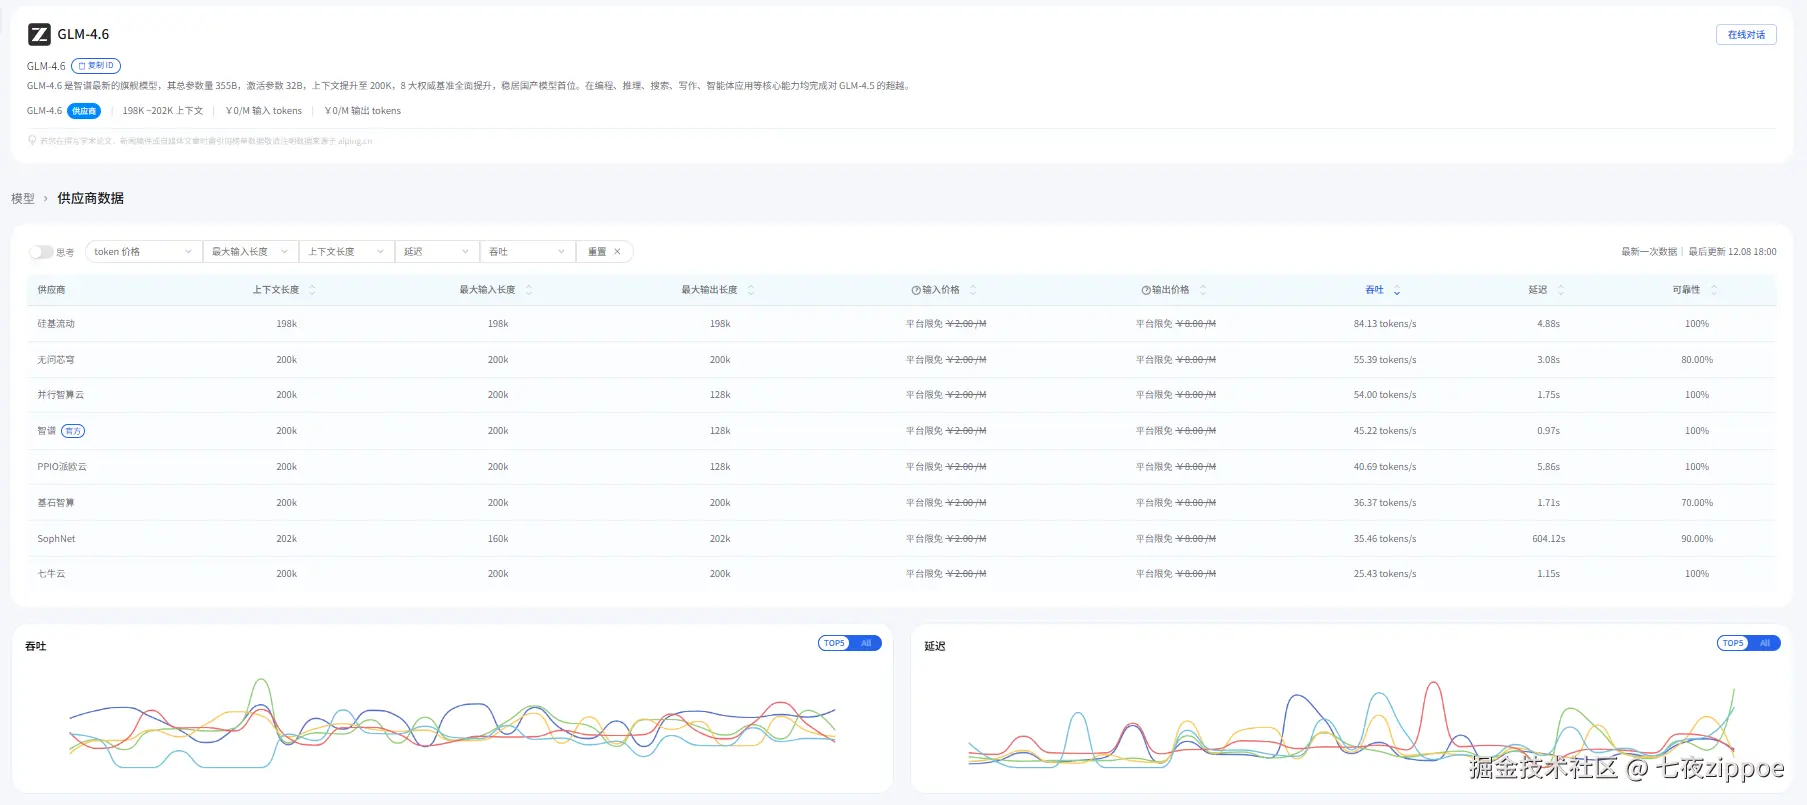The width and height of the screenshot is (1807, 805).
Task: Sort by 最大输入长度 using its sort arrows
Action: (529, 290)
